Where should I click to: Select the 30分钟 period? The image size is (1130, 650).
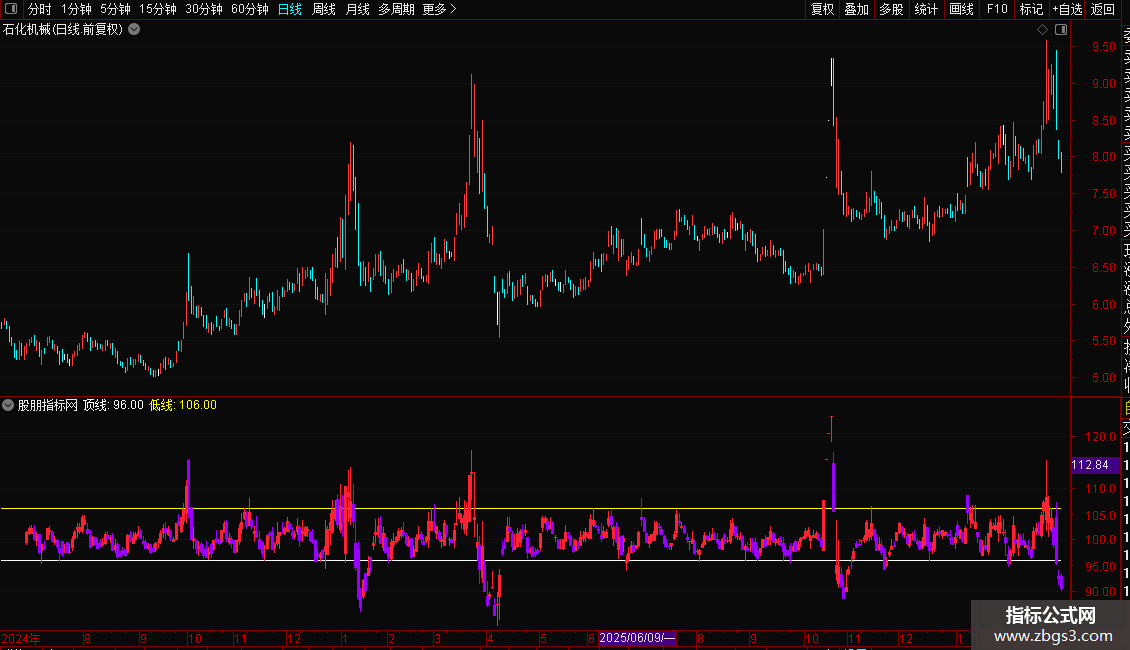(204, 9)
